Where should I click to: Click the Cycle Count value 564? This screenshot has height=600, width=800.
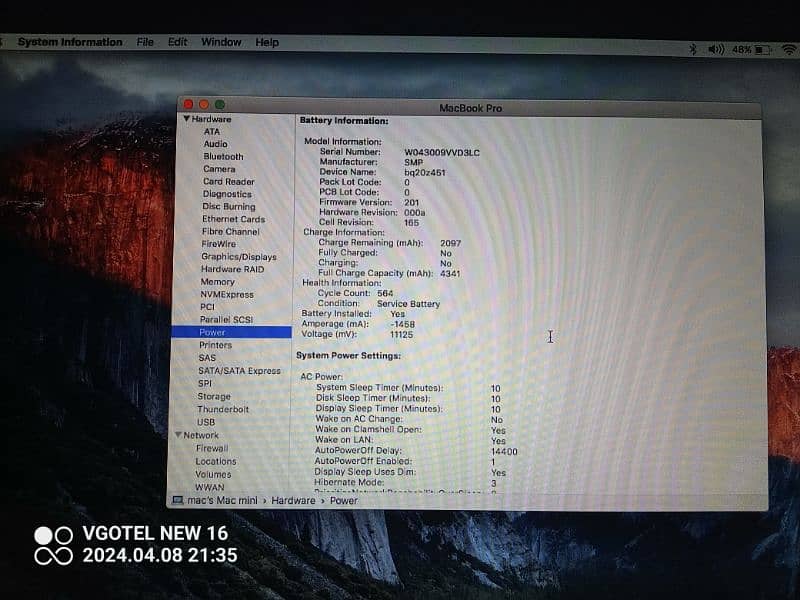(385, 293)
